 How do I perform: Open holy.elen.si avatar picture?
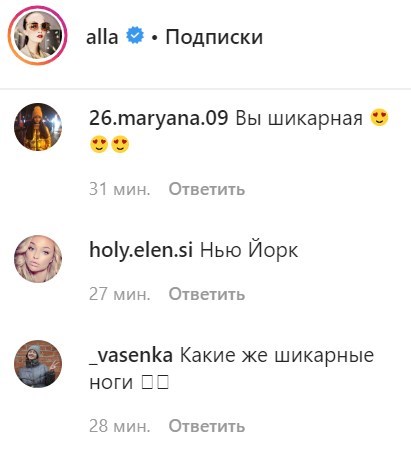point(38,259)
